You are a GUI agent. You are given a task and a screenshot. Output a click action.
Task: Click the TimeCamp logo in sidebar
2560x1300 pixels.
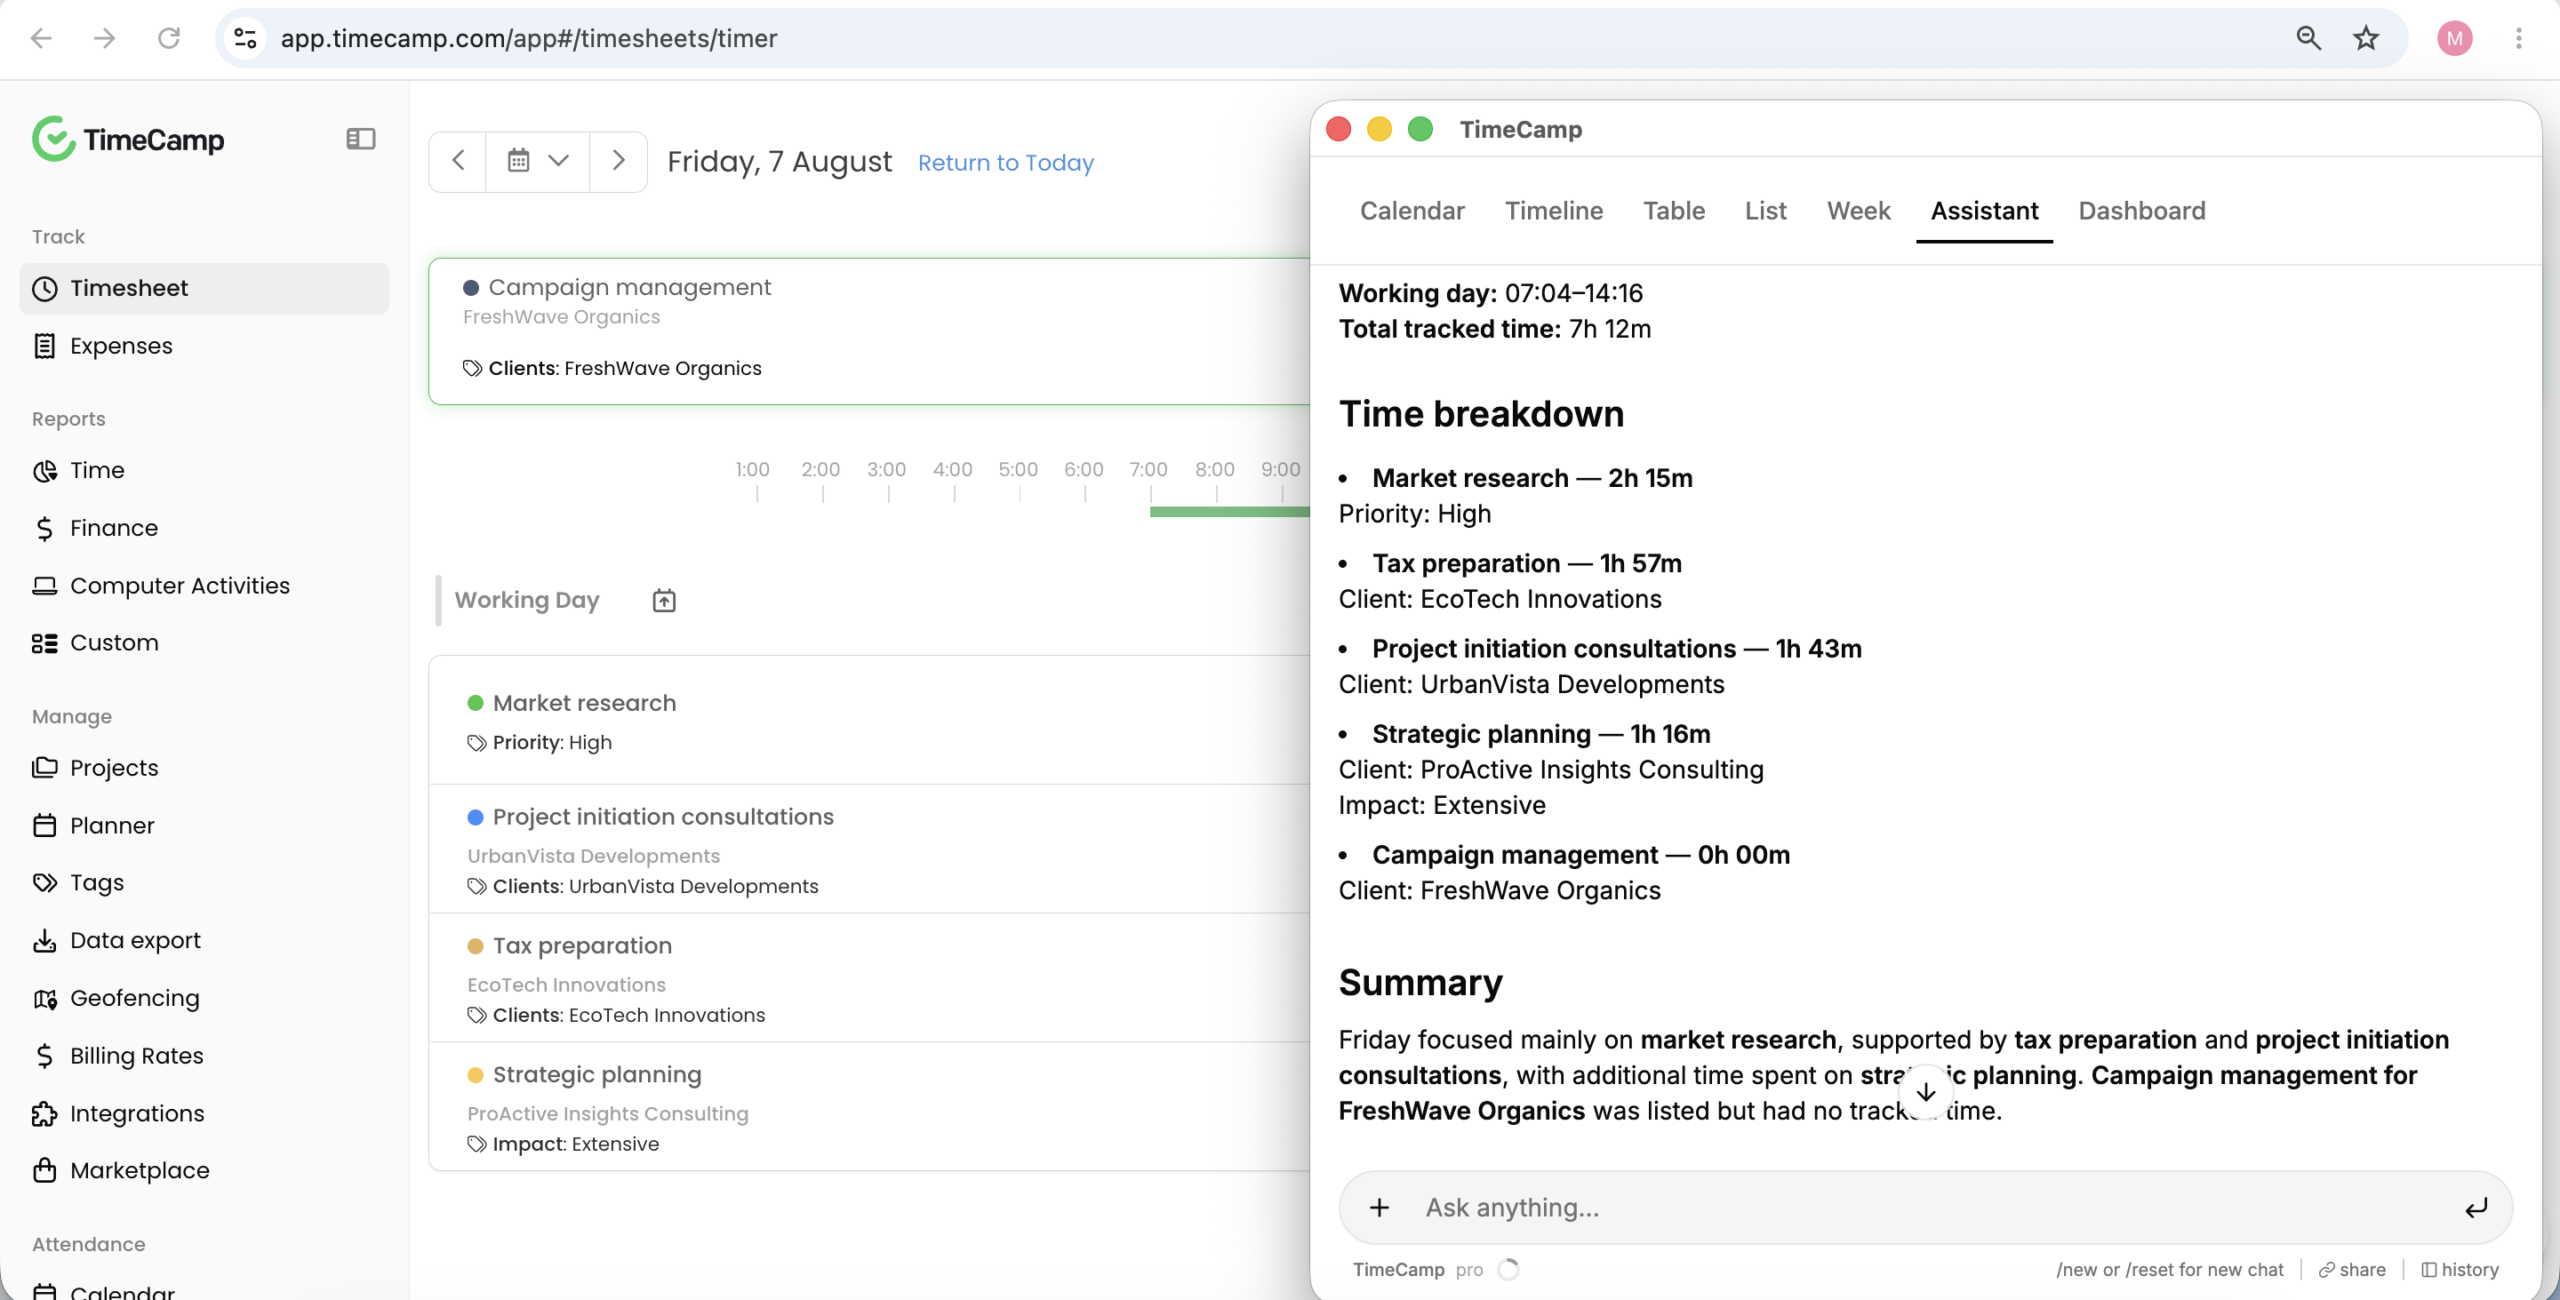128,139
